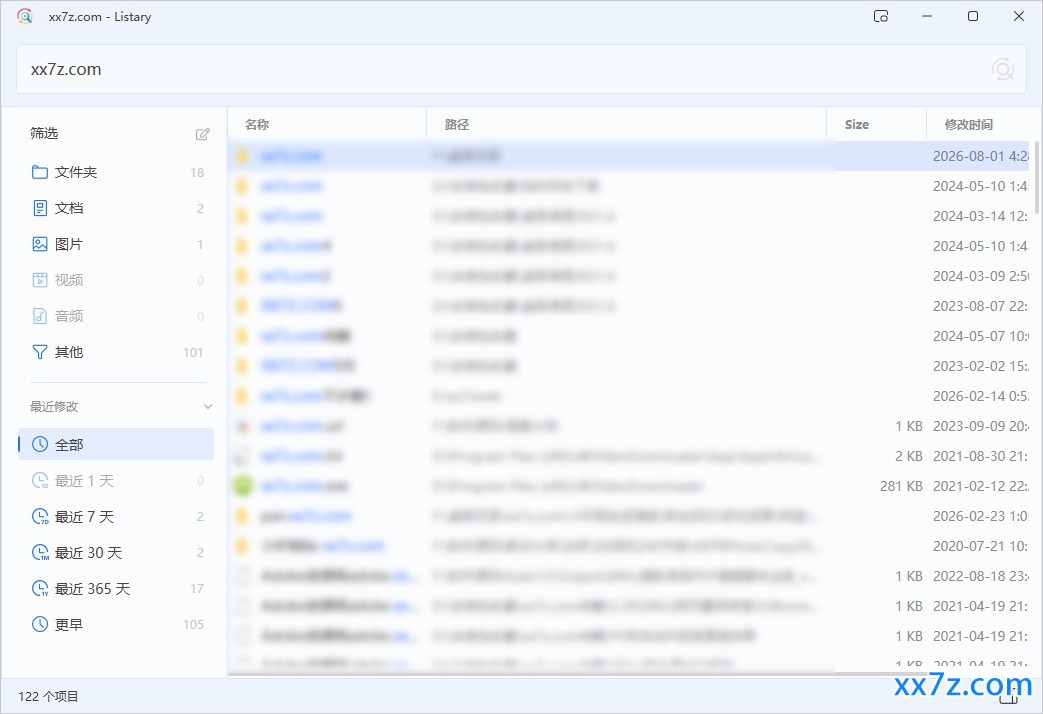Select 最近 1 天 time filter
The height and width of the screenshot is (714, 1043).
[116, 480]
